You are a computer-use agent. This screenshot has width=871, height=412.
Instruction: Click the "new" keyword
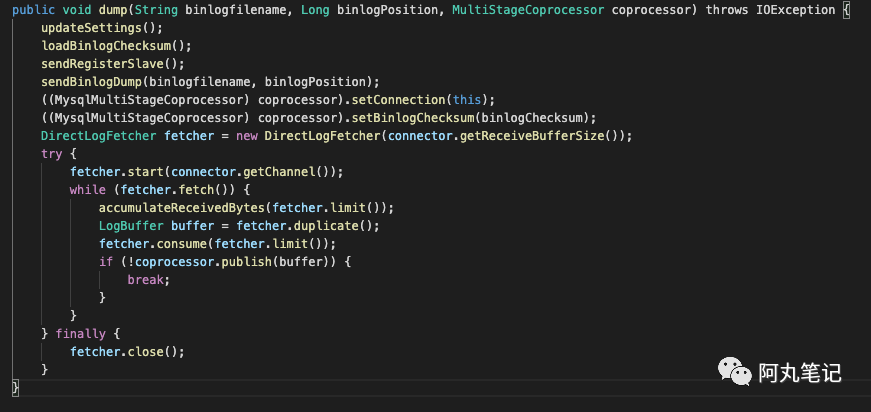[x=247, y=136]
